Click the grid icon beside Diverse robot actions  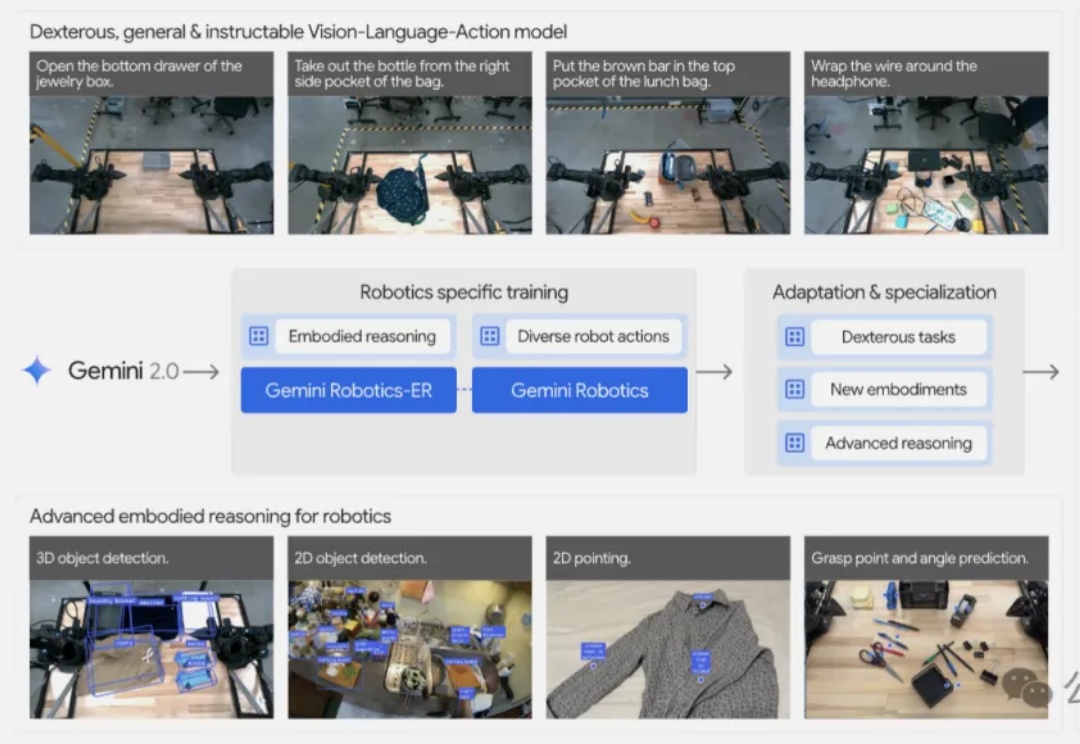[x=490, y=336]
